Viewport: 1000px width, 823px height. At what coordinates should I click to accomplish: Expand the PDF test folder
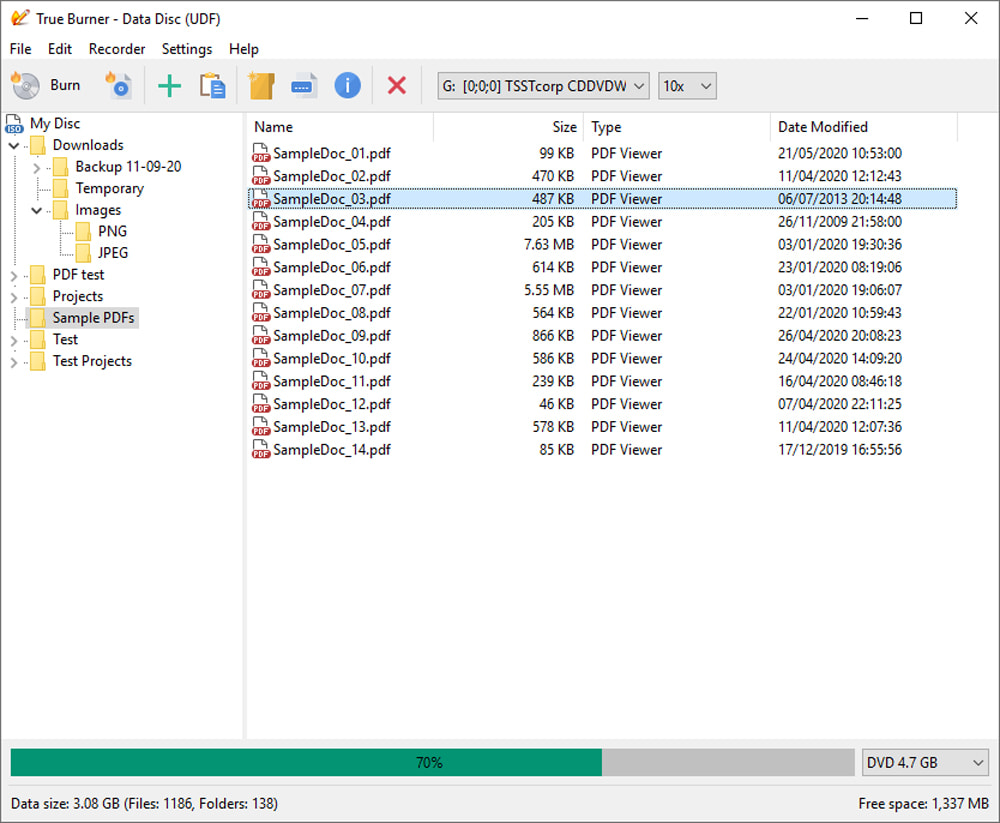(14, 274)
